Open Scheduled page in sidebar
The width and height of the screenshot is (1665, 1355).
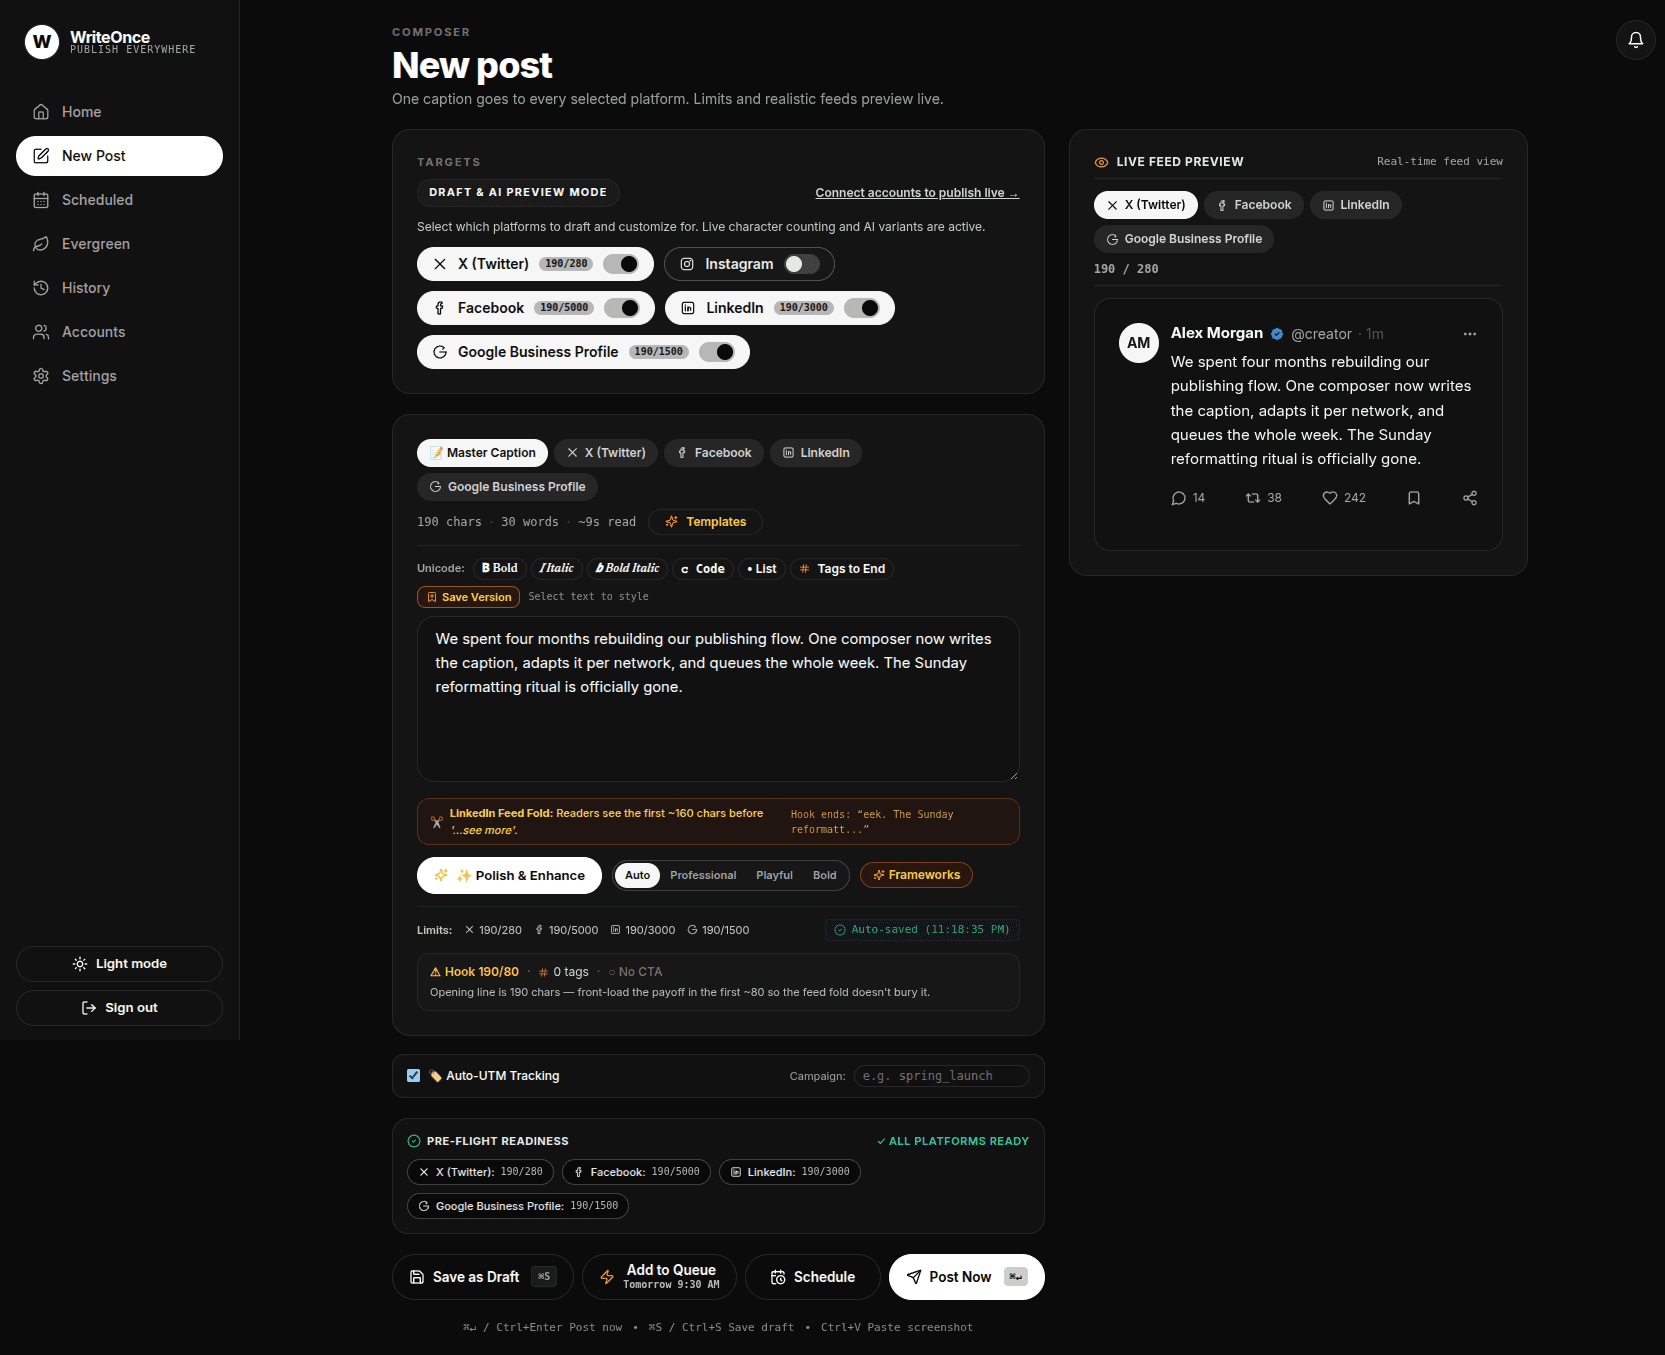119,200
